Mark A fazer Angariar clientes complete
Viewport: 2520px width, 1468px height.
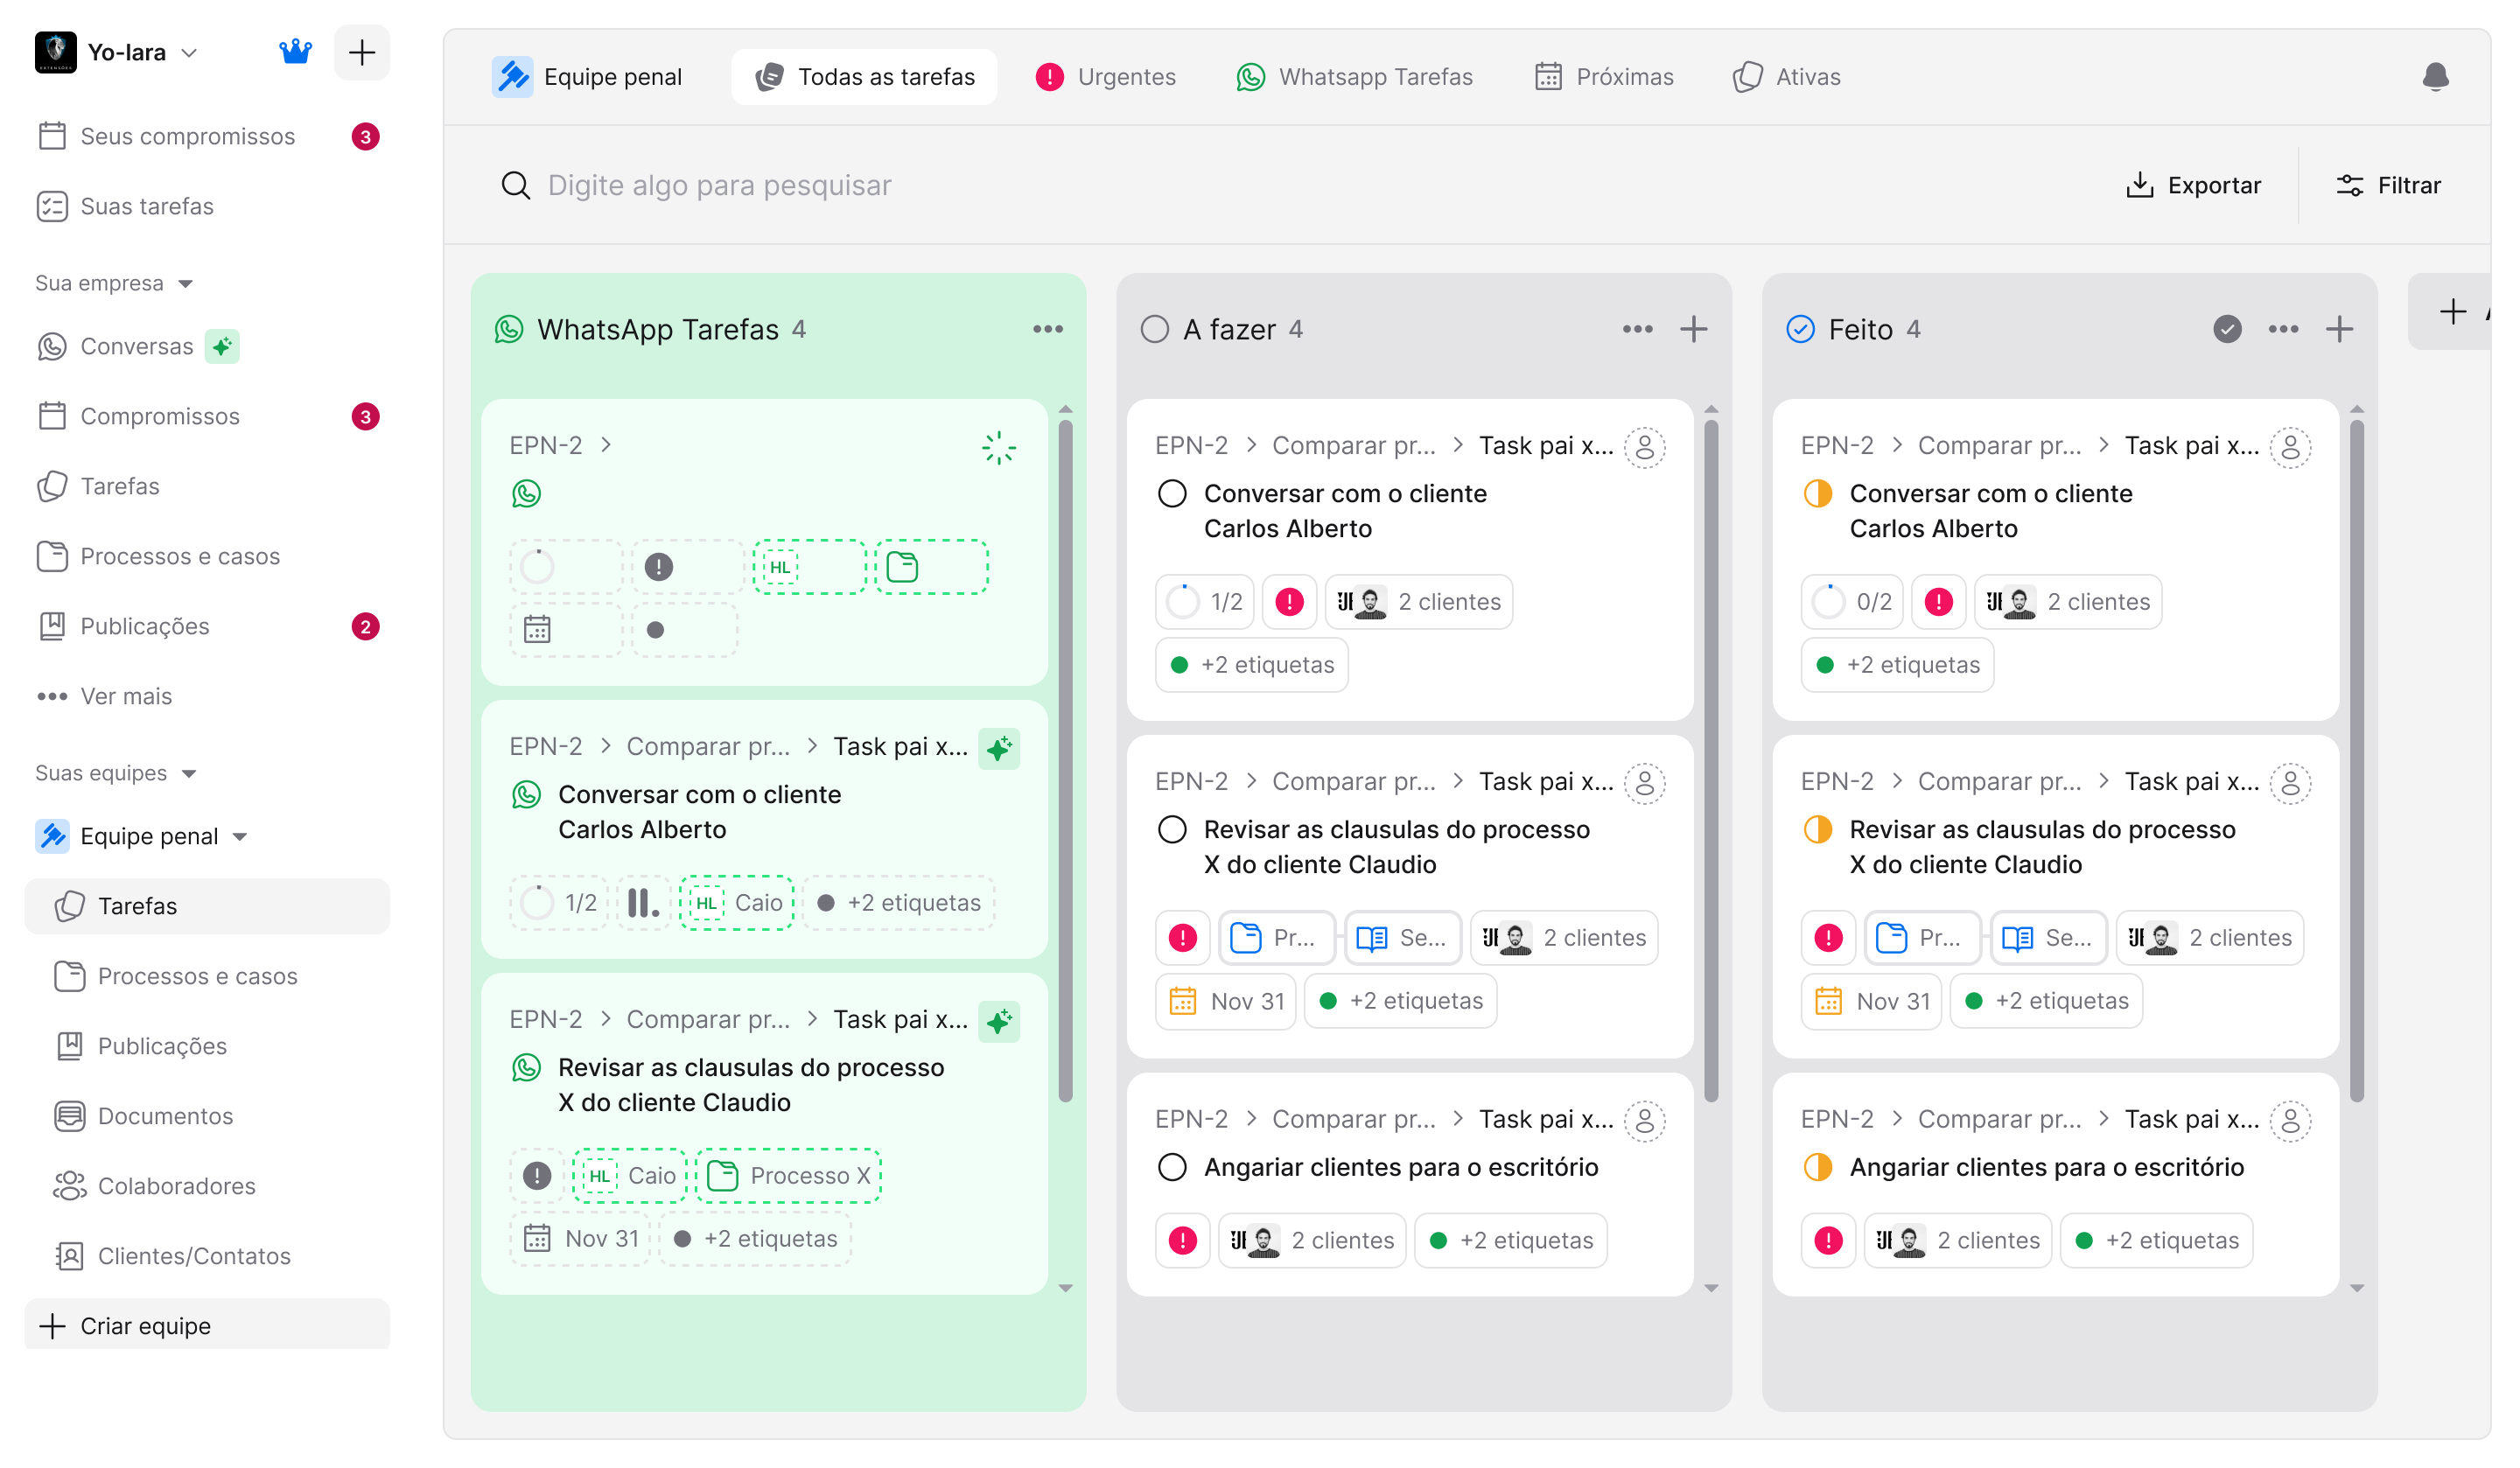(x=1172, y=1167)
